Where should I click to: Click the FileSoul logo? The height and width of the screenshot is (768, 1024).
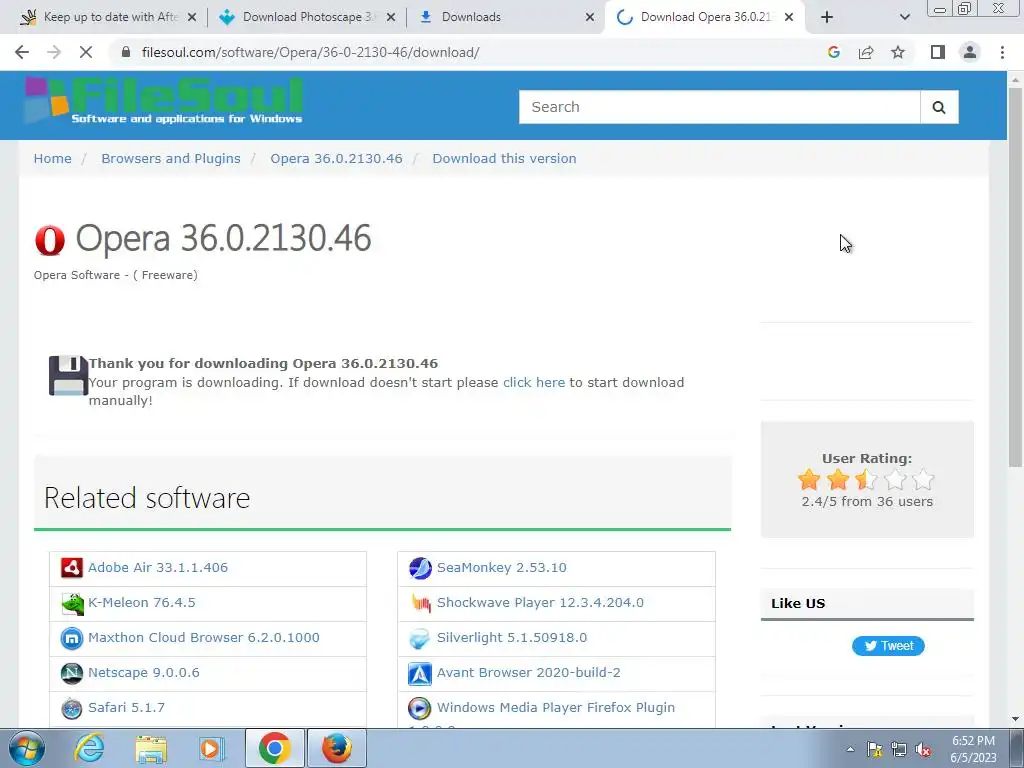tap(163, 101)
